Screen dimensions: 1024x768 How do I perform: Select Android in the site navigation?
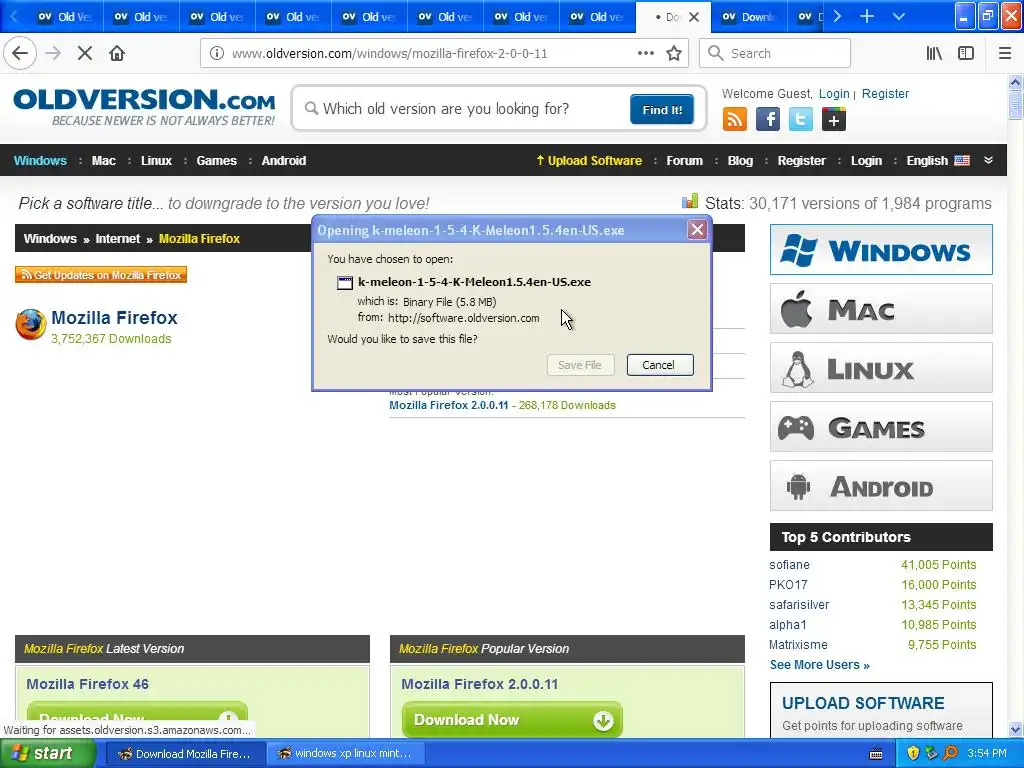[283, 161]
